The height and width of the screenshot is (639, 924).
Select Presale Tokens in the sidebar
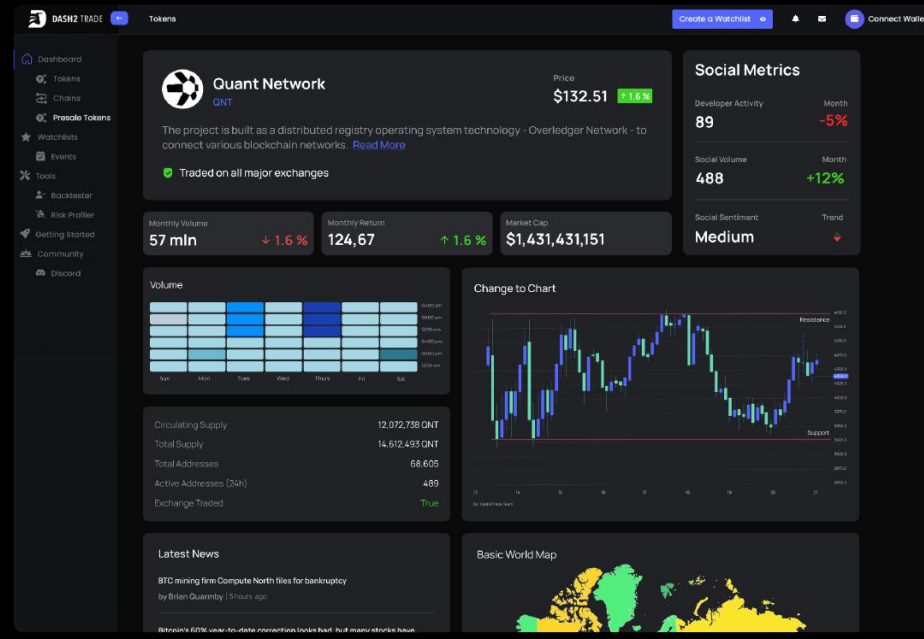point(81,117)
